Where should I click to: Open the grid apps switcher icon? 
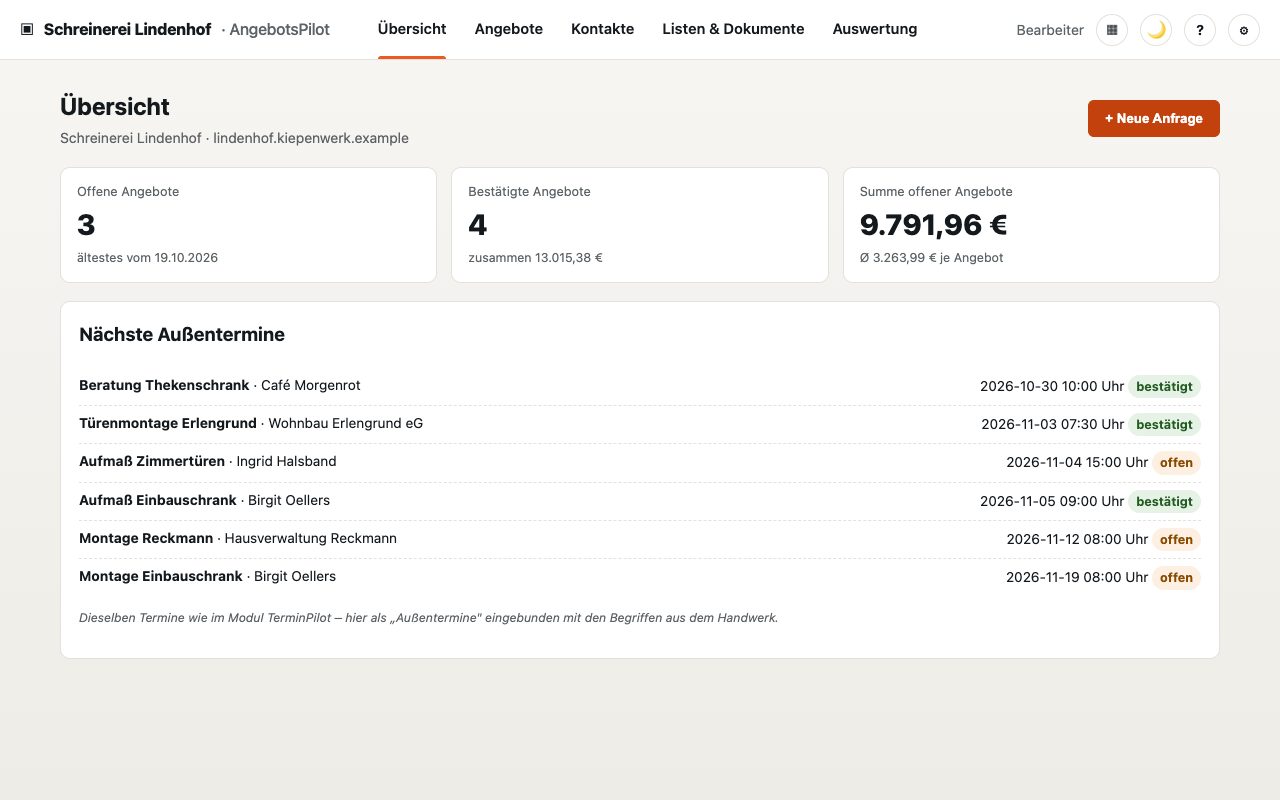coord(1112,30)
